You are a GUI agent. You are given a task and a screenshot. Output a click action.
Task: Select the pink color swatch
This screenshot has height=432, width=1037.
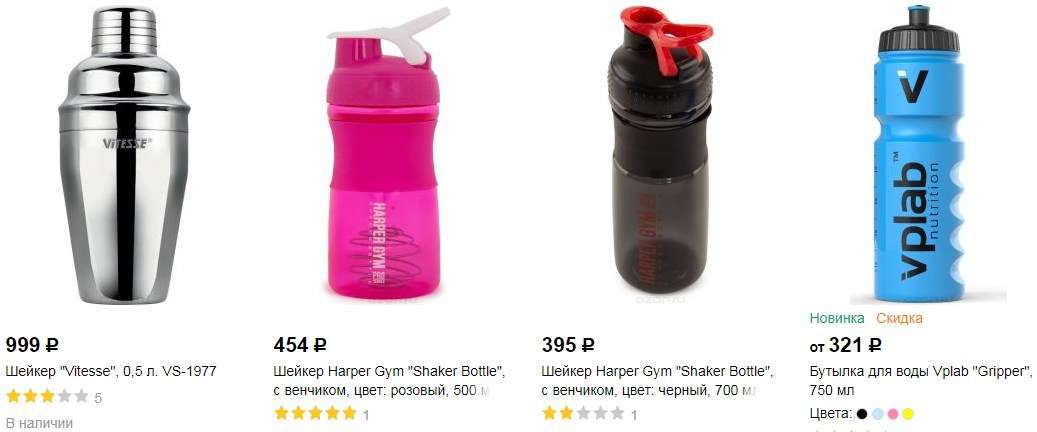893,414
